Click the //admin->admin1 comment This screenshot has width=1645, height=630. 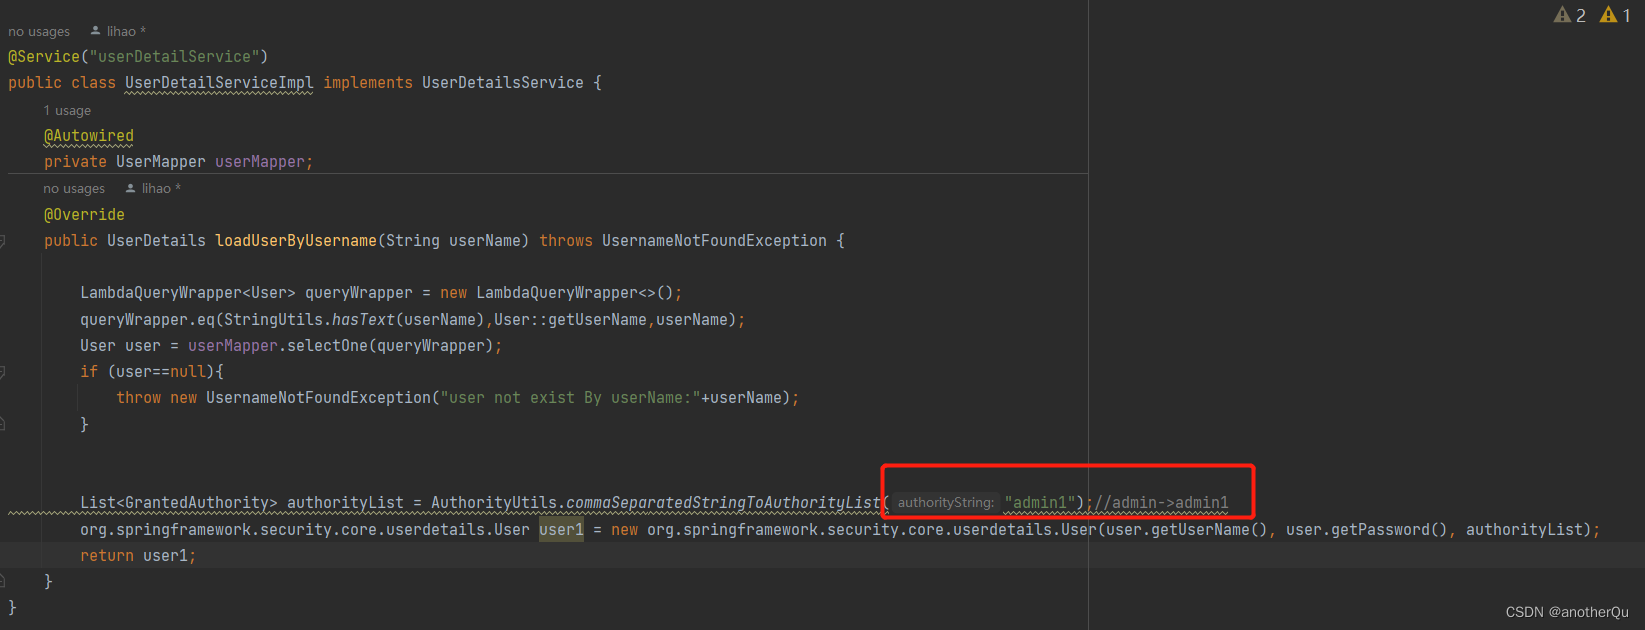(1162, 502)
